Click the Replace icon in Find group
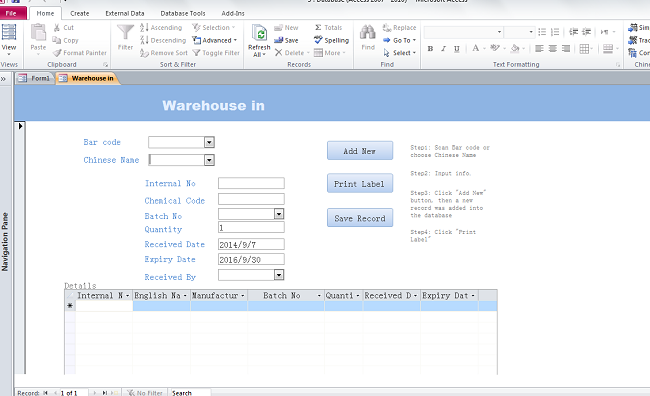Screen dimensions: 650x396 [x=386, y=27]
